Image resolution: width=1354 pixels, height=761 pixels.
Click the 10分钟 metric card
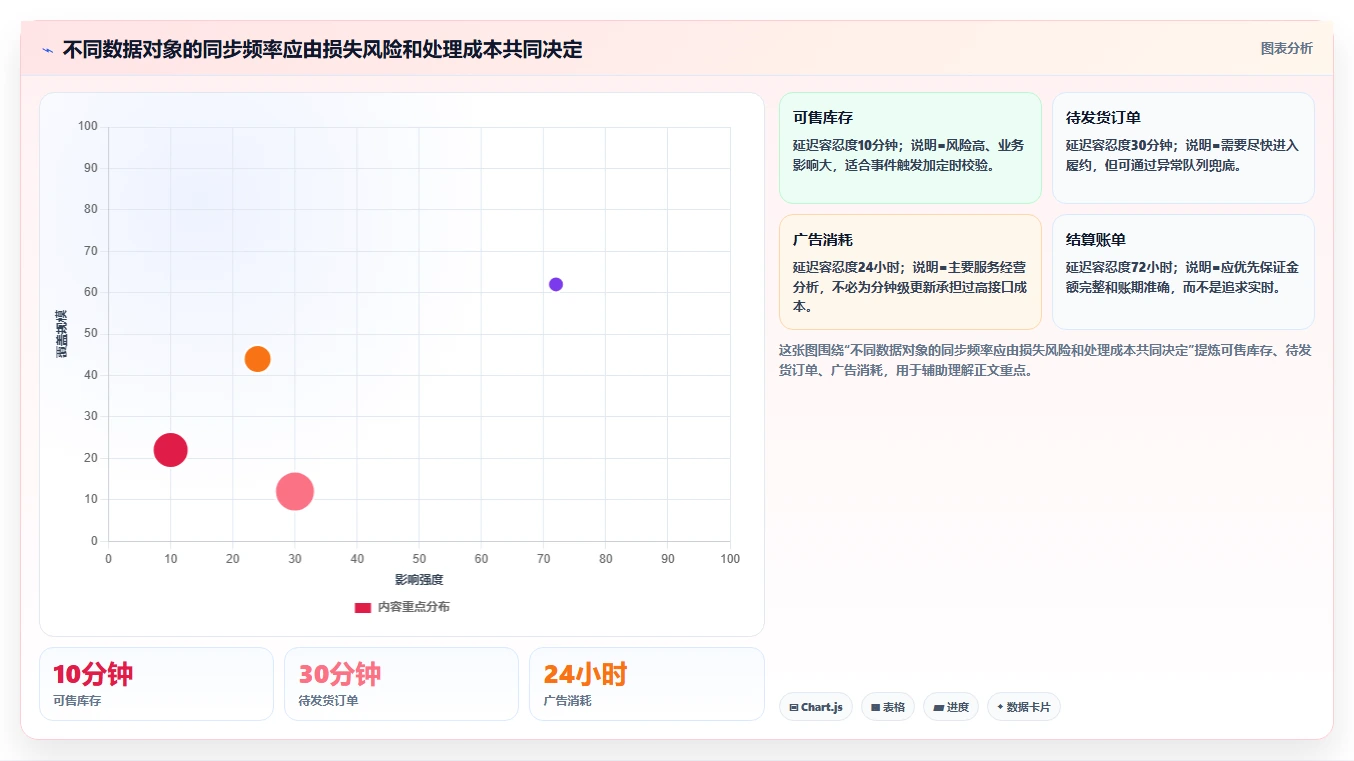coord(156,684)
